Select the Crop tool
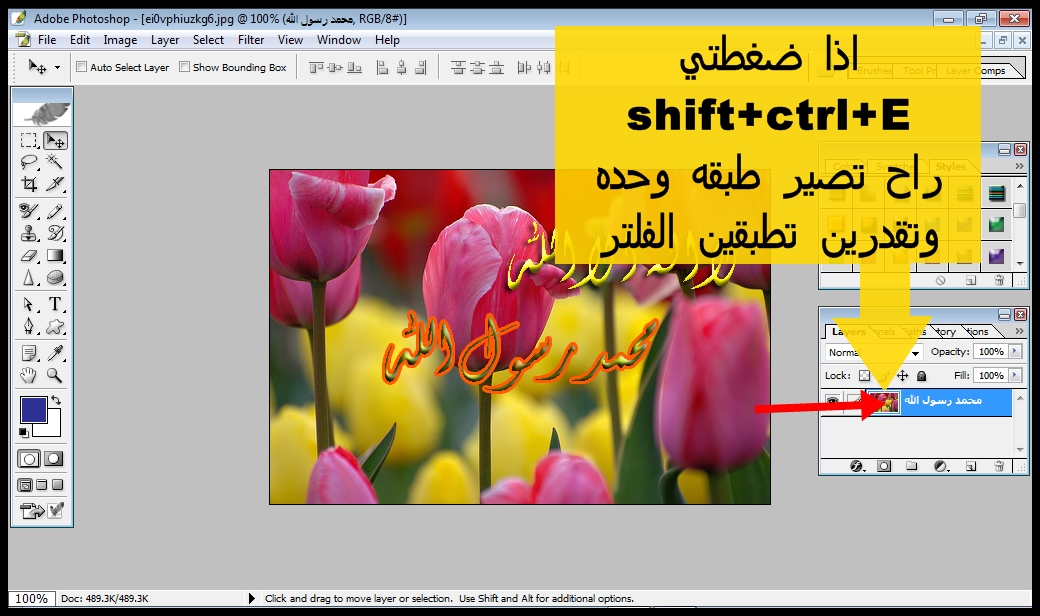 [29, 184]
